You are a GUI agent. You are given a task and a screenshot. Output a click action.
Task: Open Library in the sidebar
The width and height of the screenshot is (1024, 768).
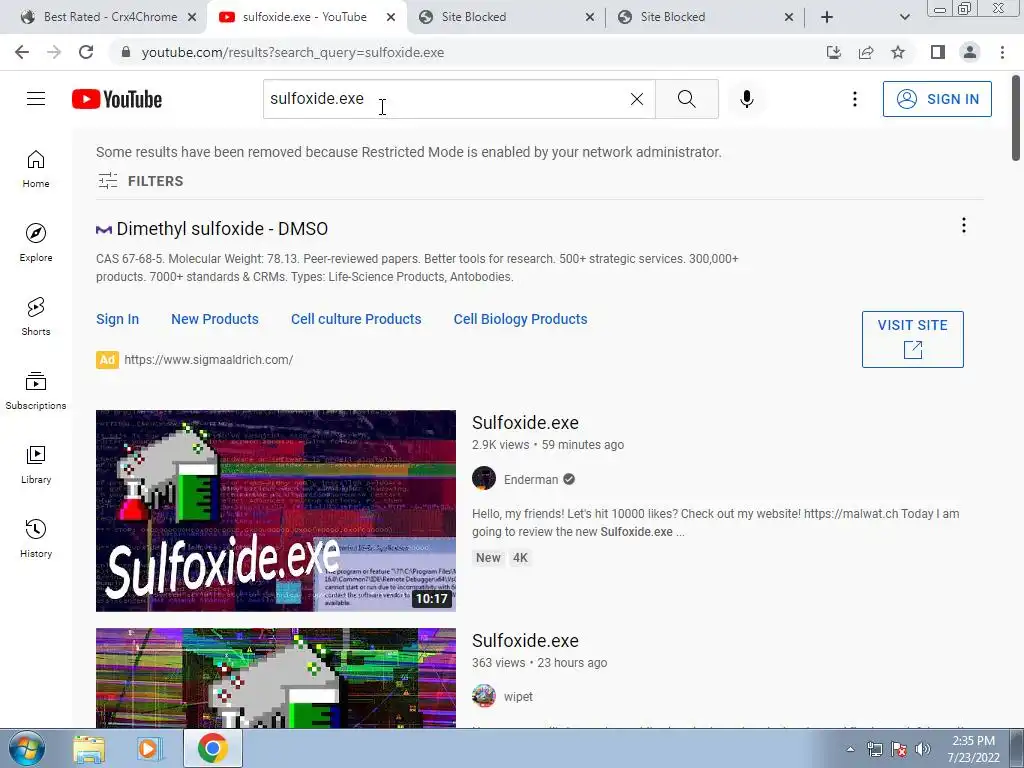point(36,464)
